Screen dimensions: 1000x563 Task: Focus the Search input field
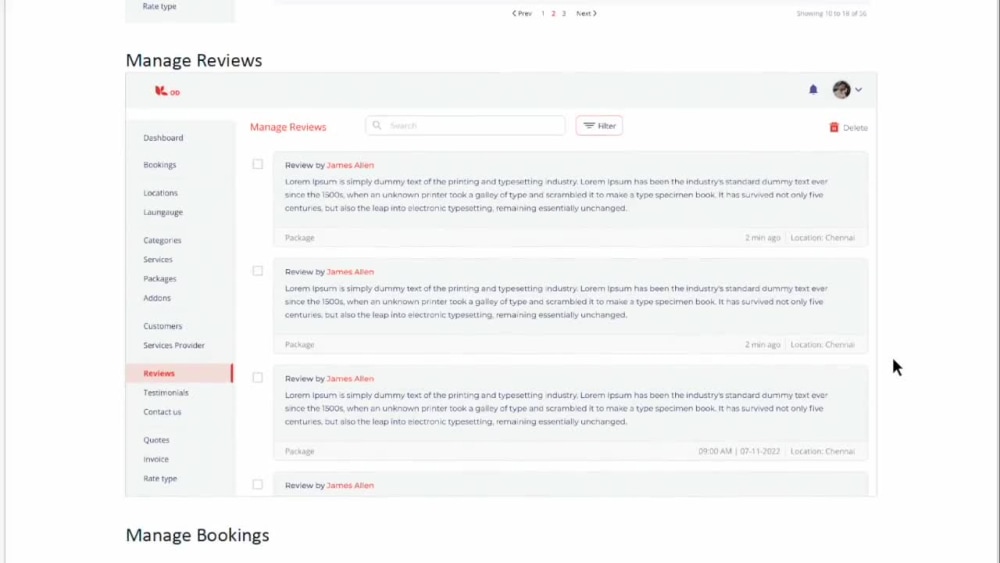coord(466,126)
